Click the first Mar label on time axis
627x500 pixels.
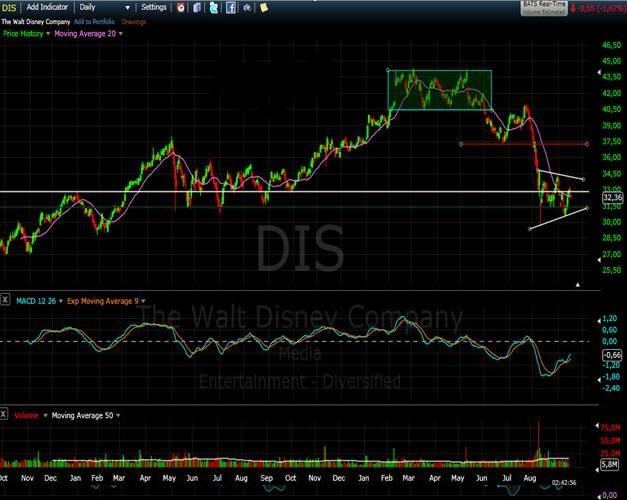point(119,478)
